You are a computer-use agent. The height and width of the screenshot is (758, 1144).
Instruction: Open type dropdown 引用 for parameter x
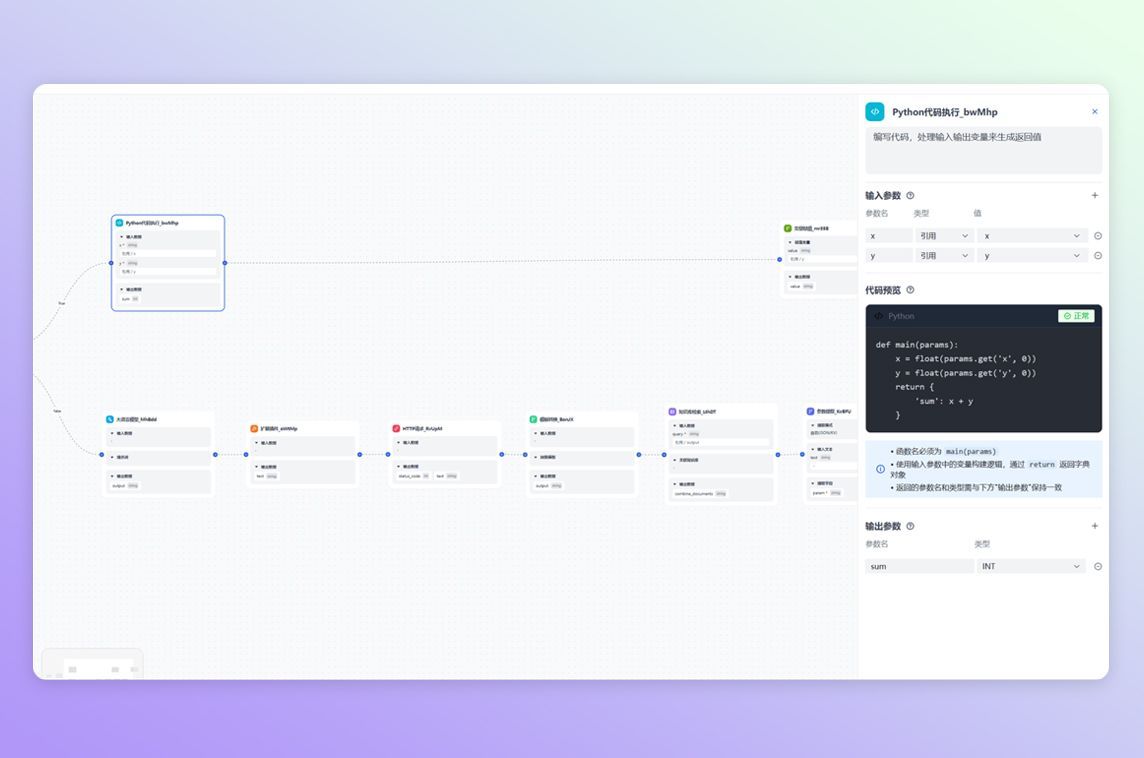(x=943, y=236)
